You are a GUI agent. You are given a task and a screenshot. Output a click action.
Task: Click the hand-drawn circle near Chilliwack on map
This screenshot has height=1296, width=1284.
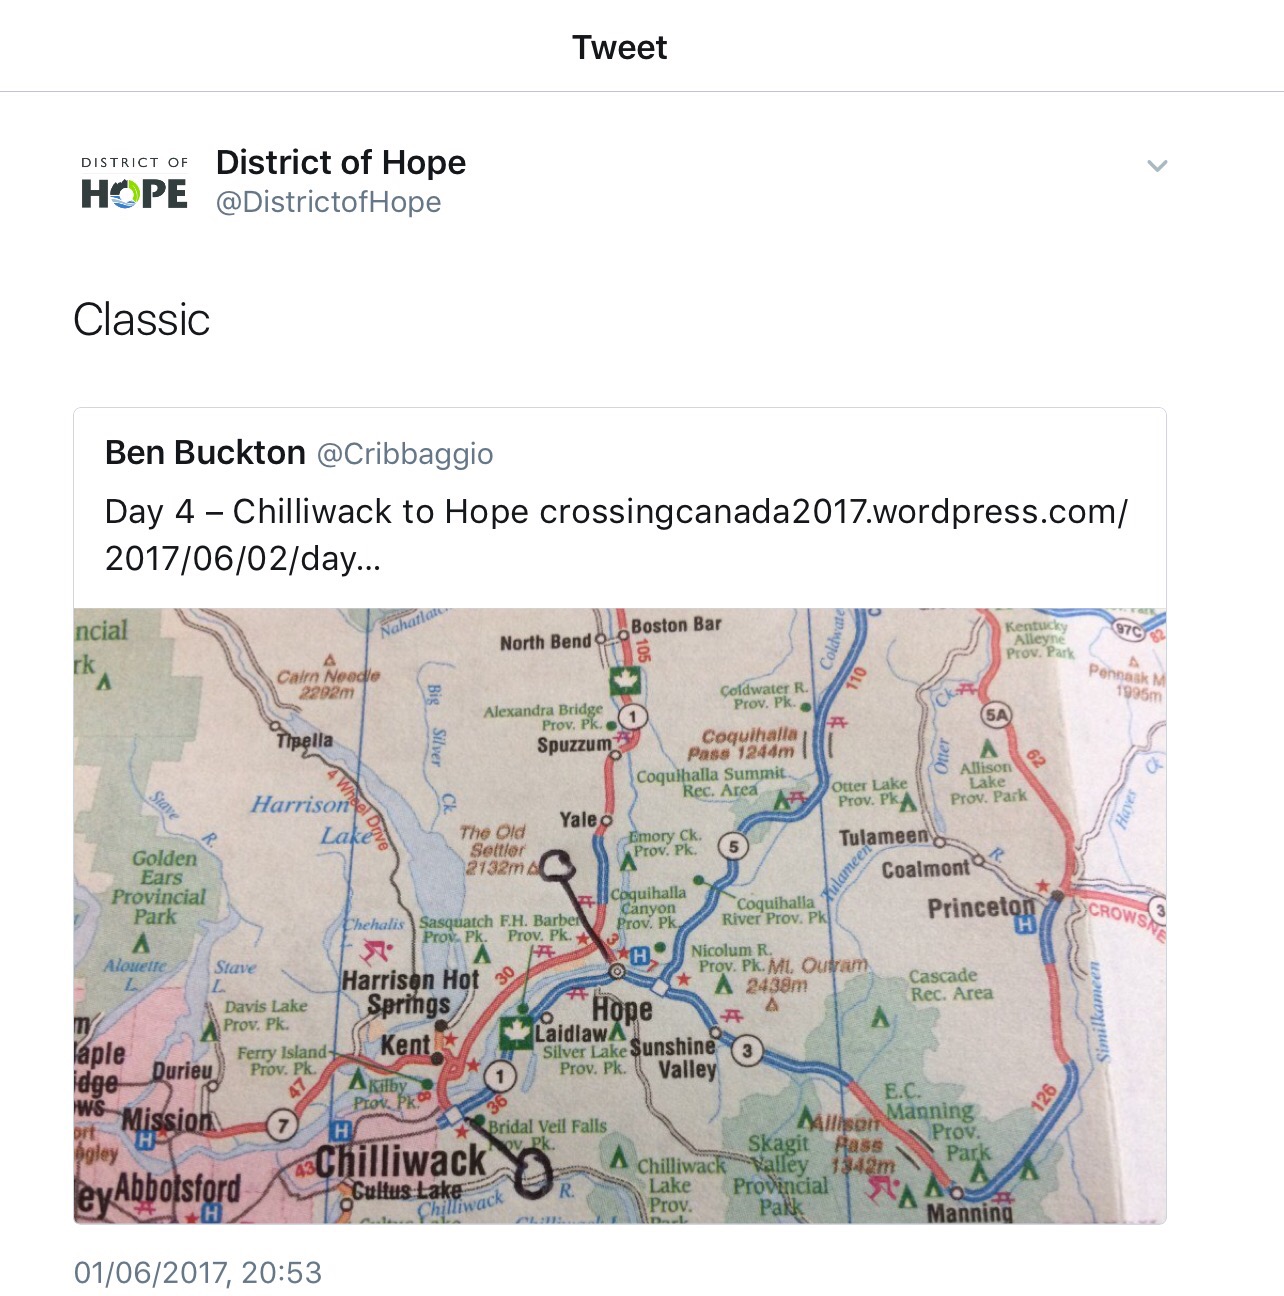[534, 1171]
